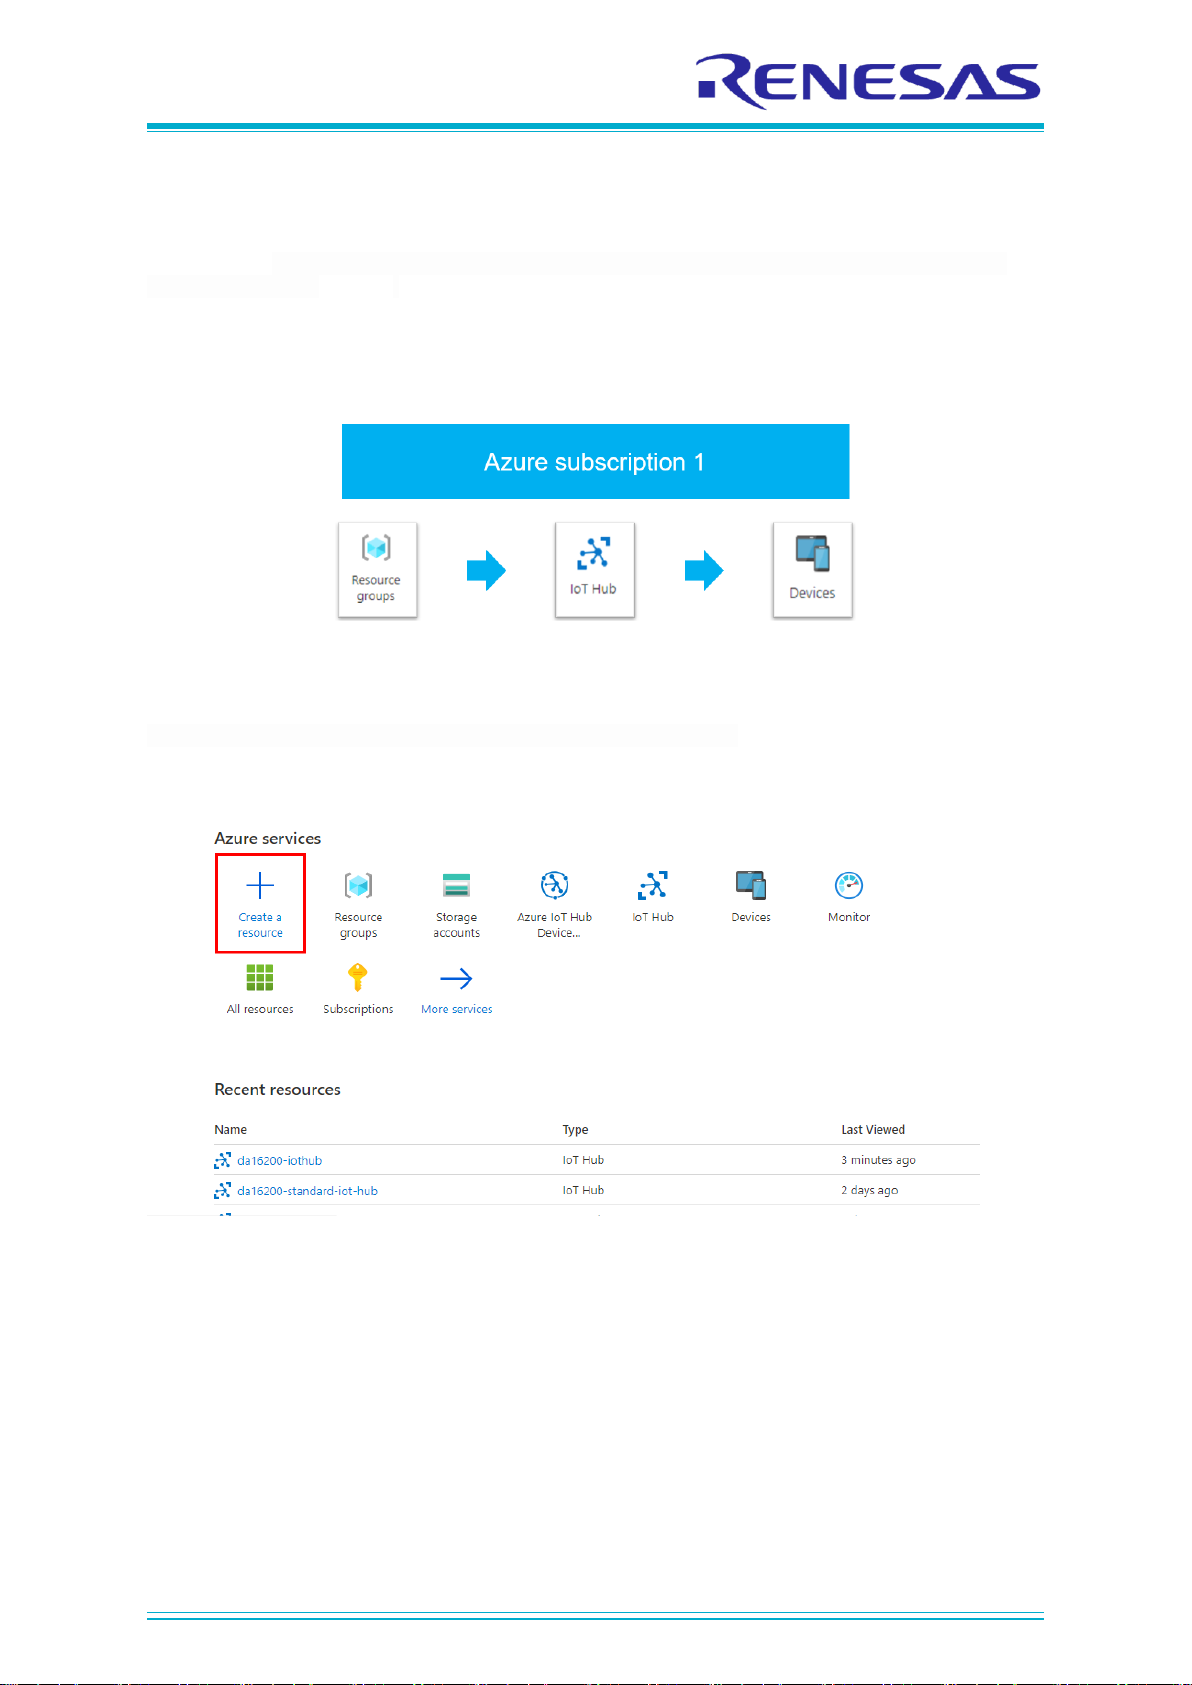
Task: Click the More services arrow icon
Action: coord(456,978)
